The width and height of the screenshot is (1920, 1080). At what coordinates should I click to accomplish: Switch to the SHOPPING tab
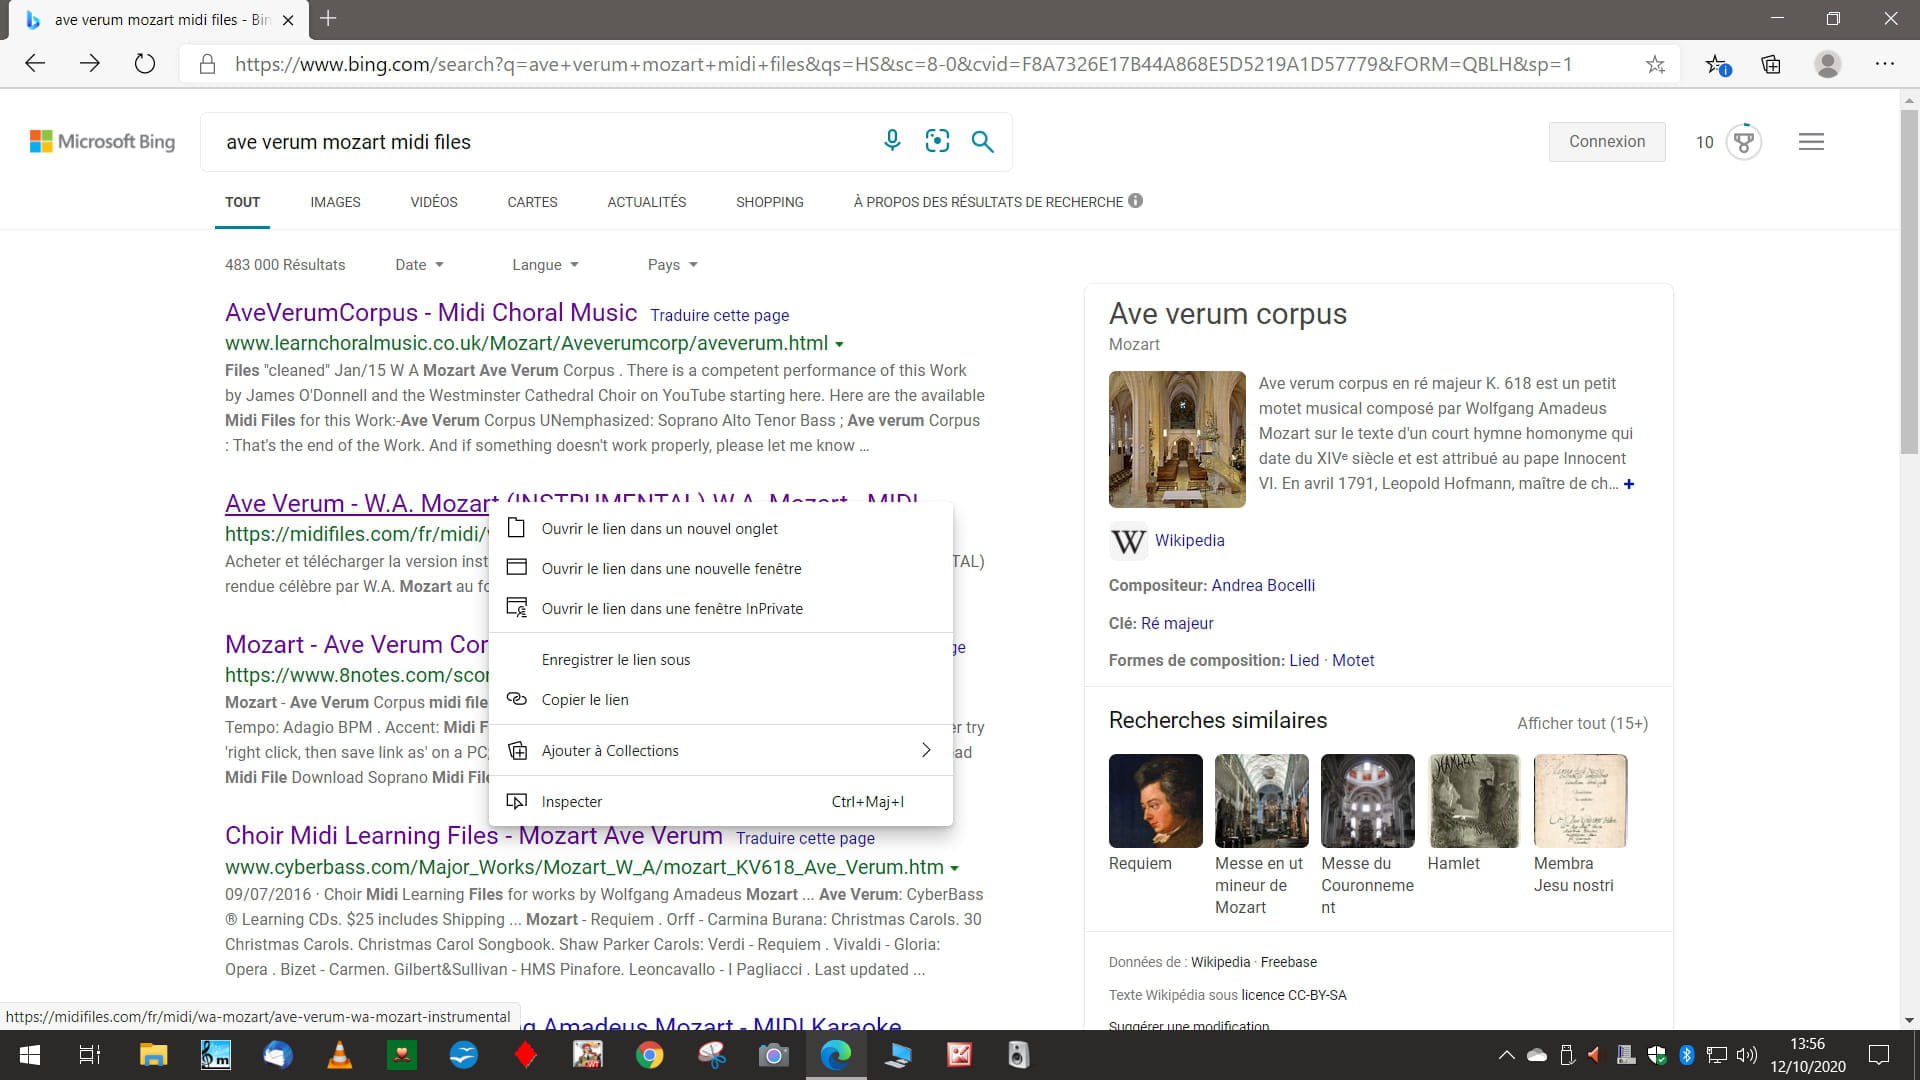pos(770,202)
